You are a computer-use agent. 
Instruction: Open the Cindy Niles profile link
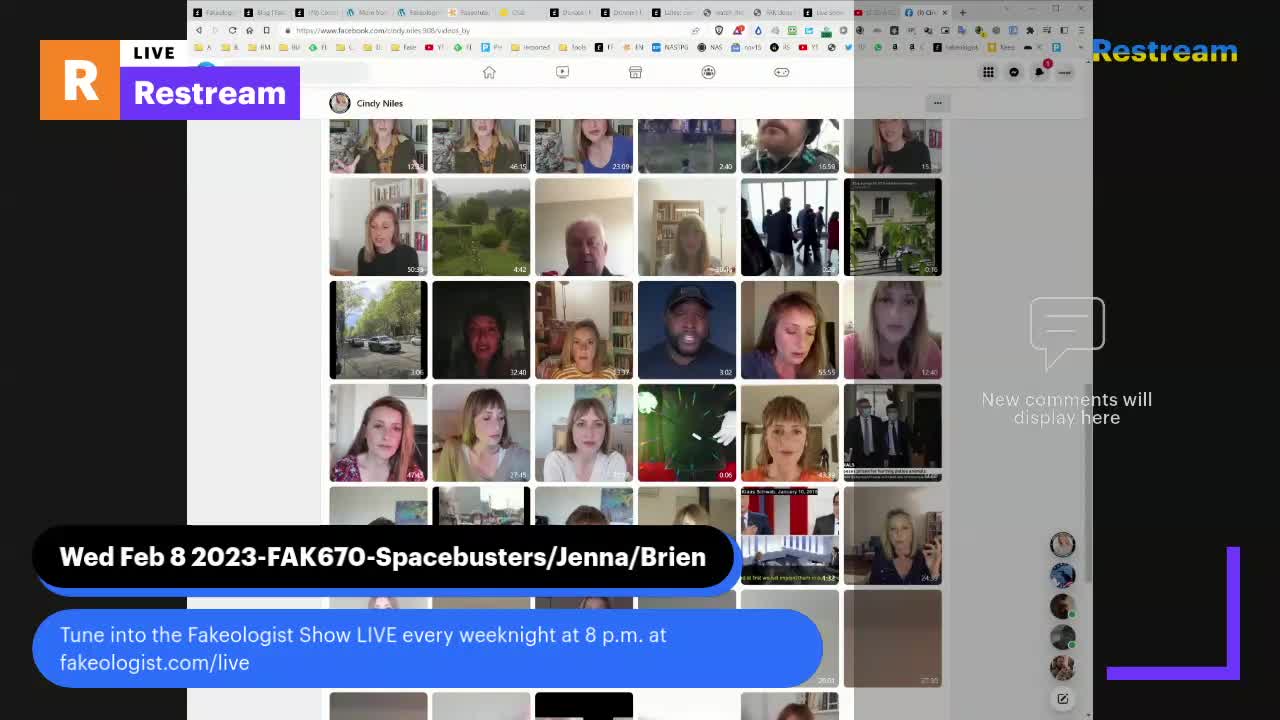click(x=380, y=103)
